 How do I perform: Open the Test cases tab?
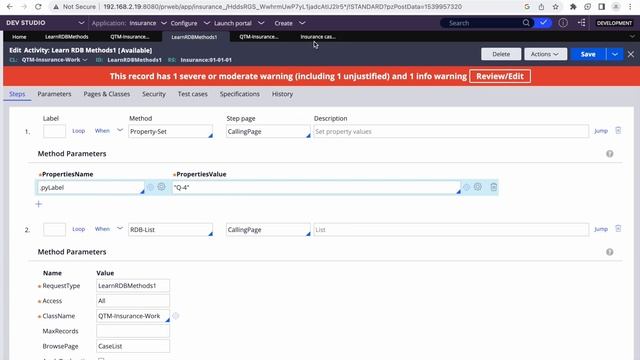pyautogui.click(x=193, y=94)
